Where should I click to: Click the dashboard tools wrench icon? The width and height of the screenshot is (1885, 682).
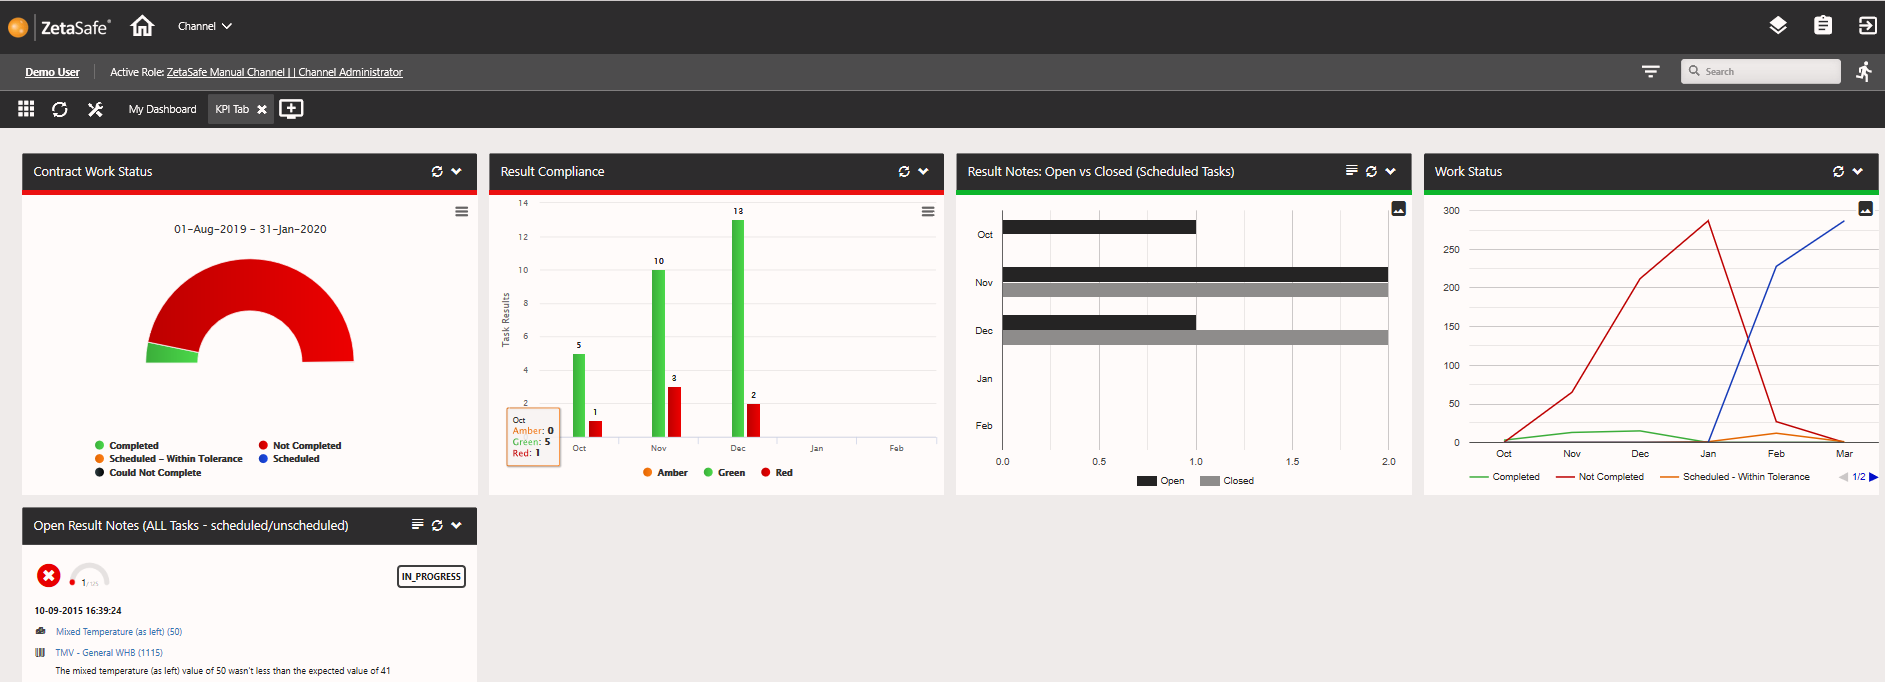coord(95,109)
